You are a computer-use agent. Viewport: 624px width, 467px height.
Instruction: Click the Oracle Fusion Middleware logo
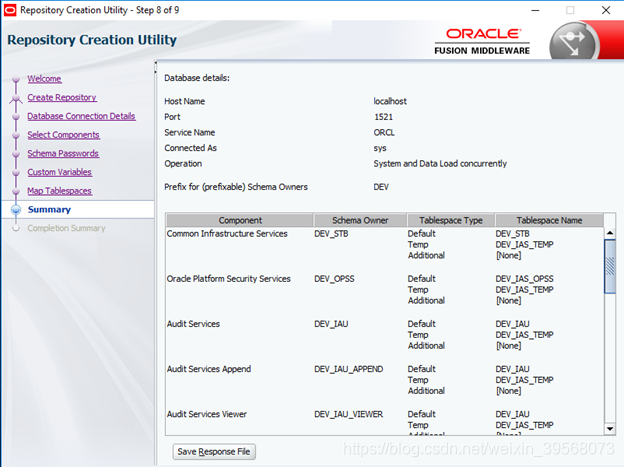[482, 41]
